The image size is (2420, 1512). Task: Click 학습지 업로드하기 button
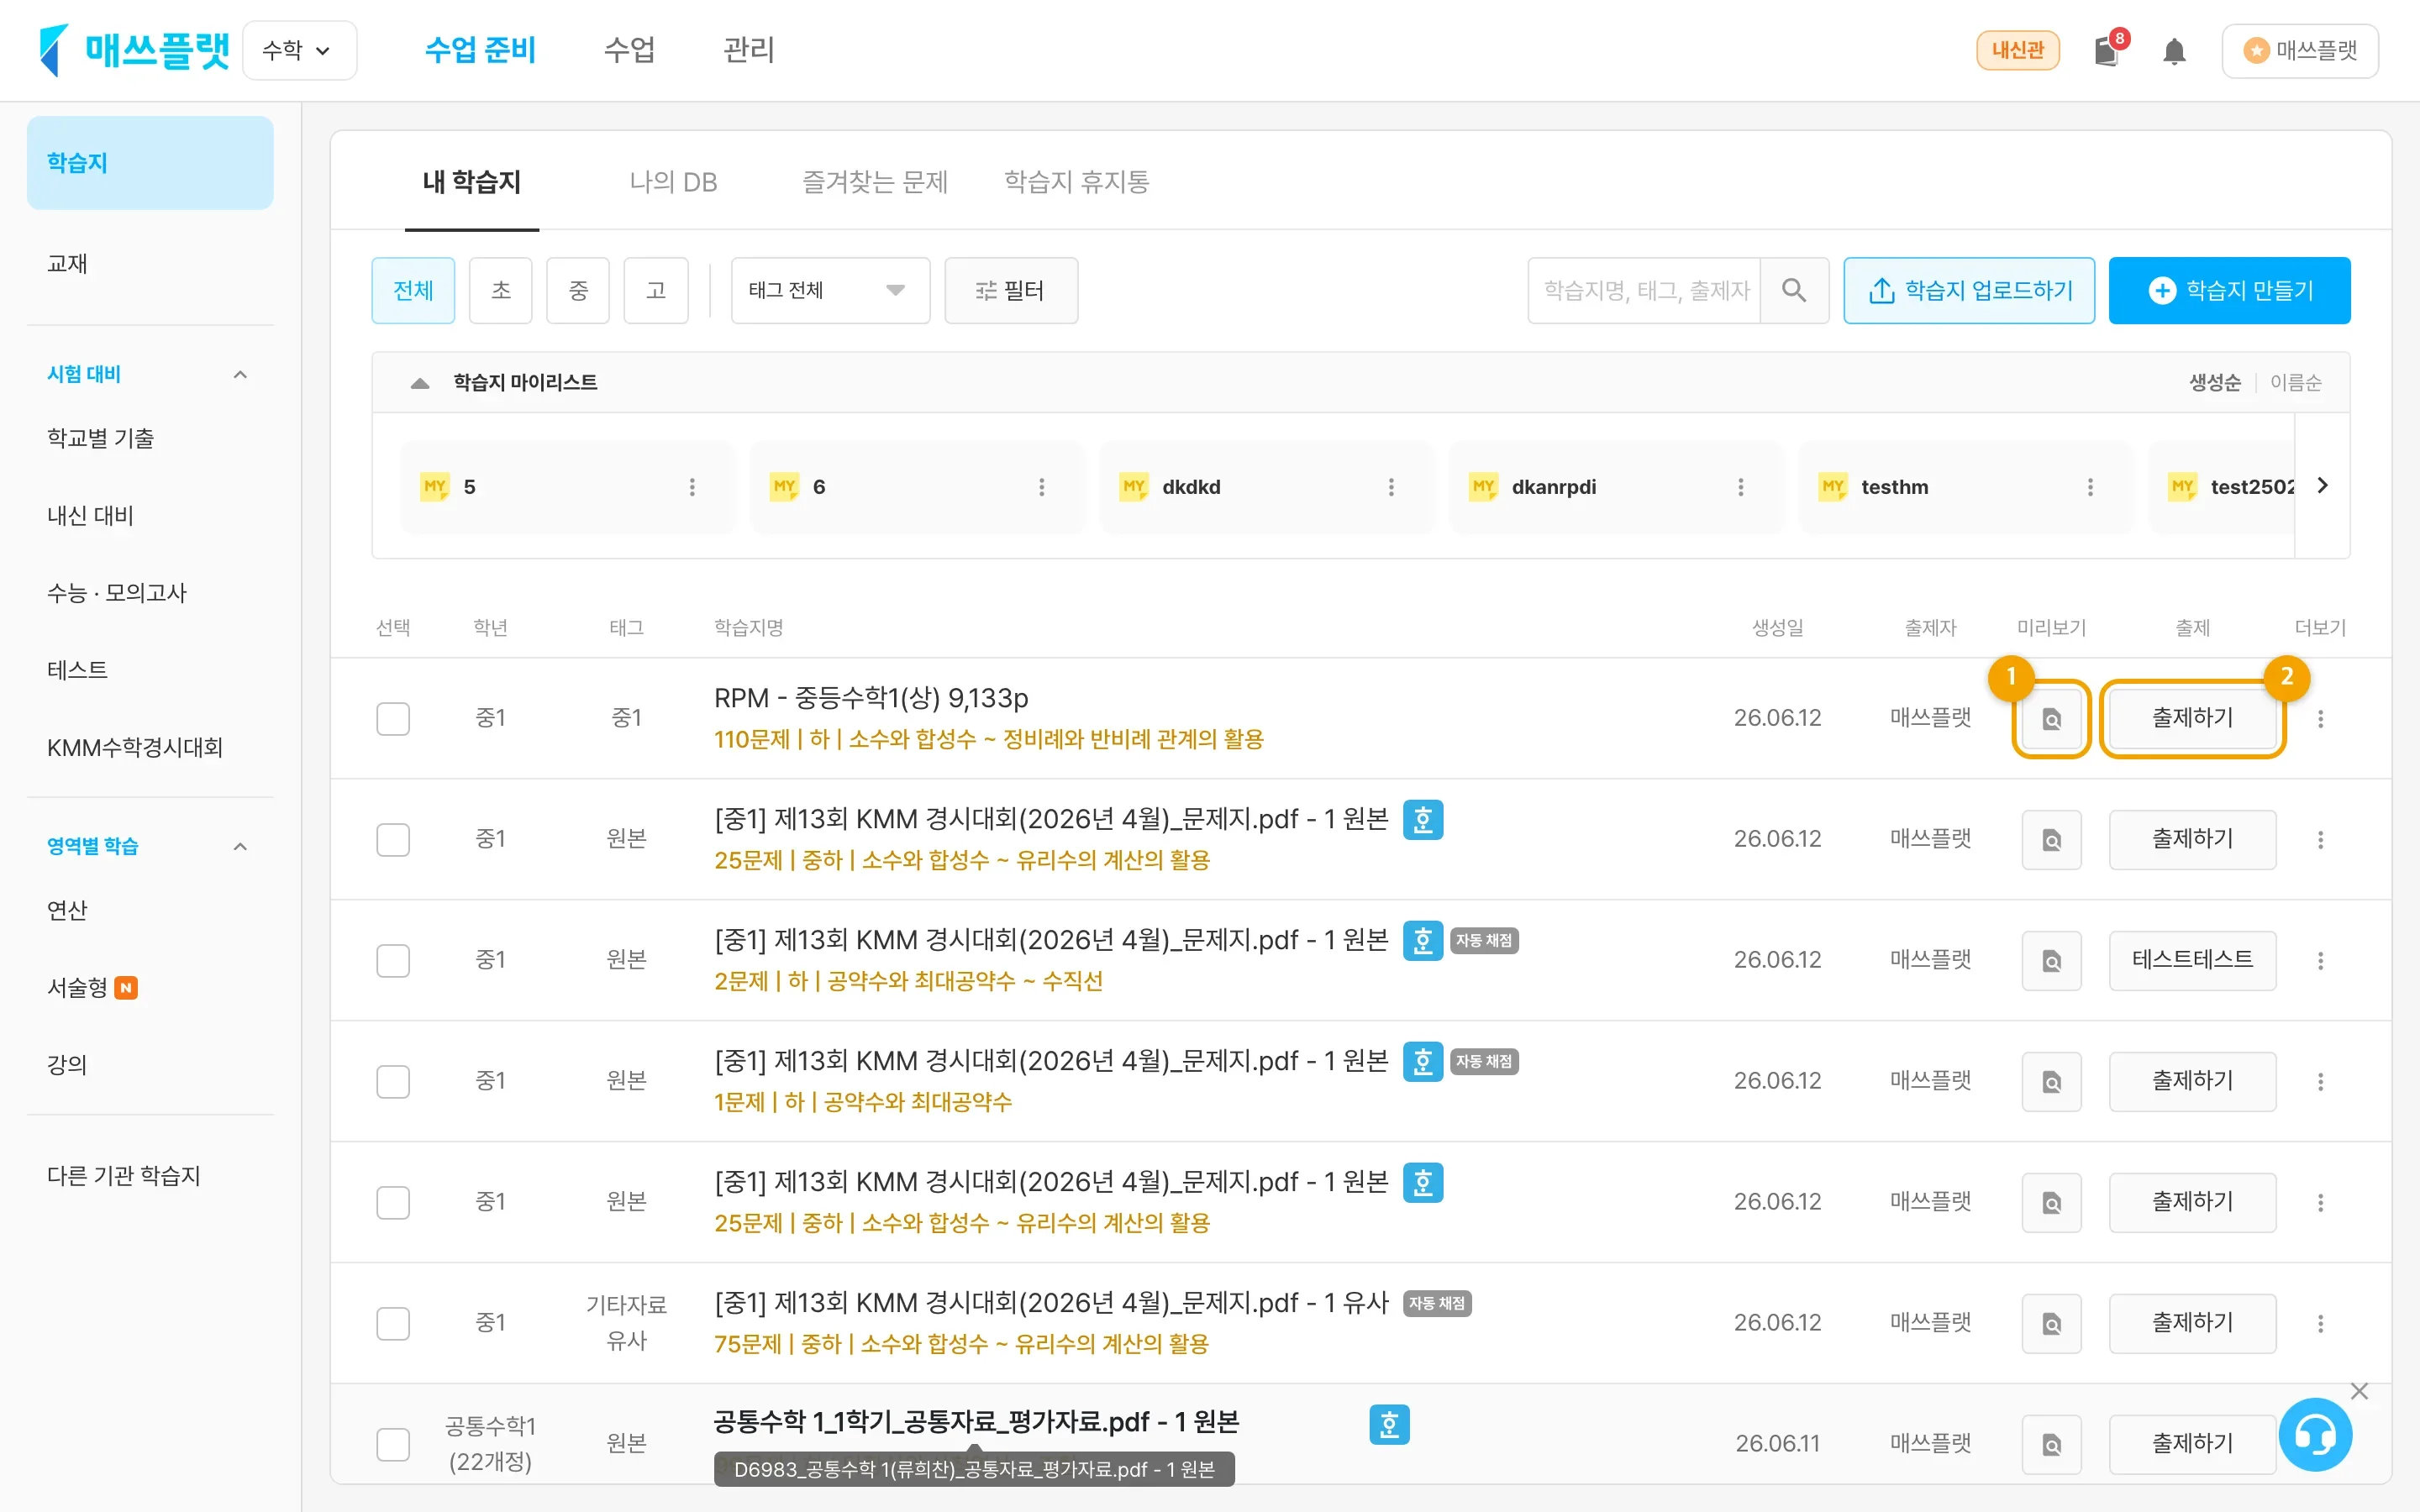click(1969, 290)
